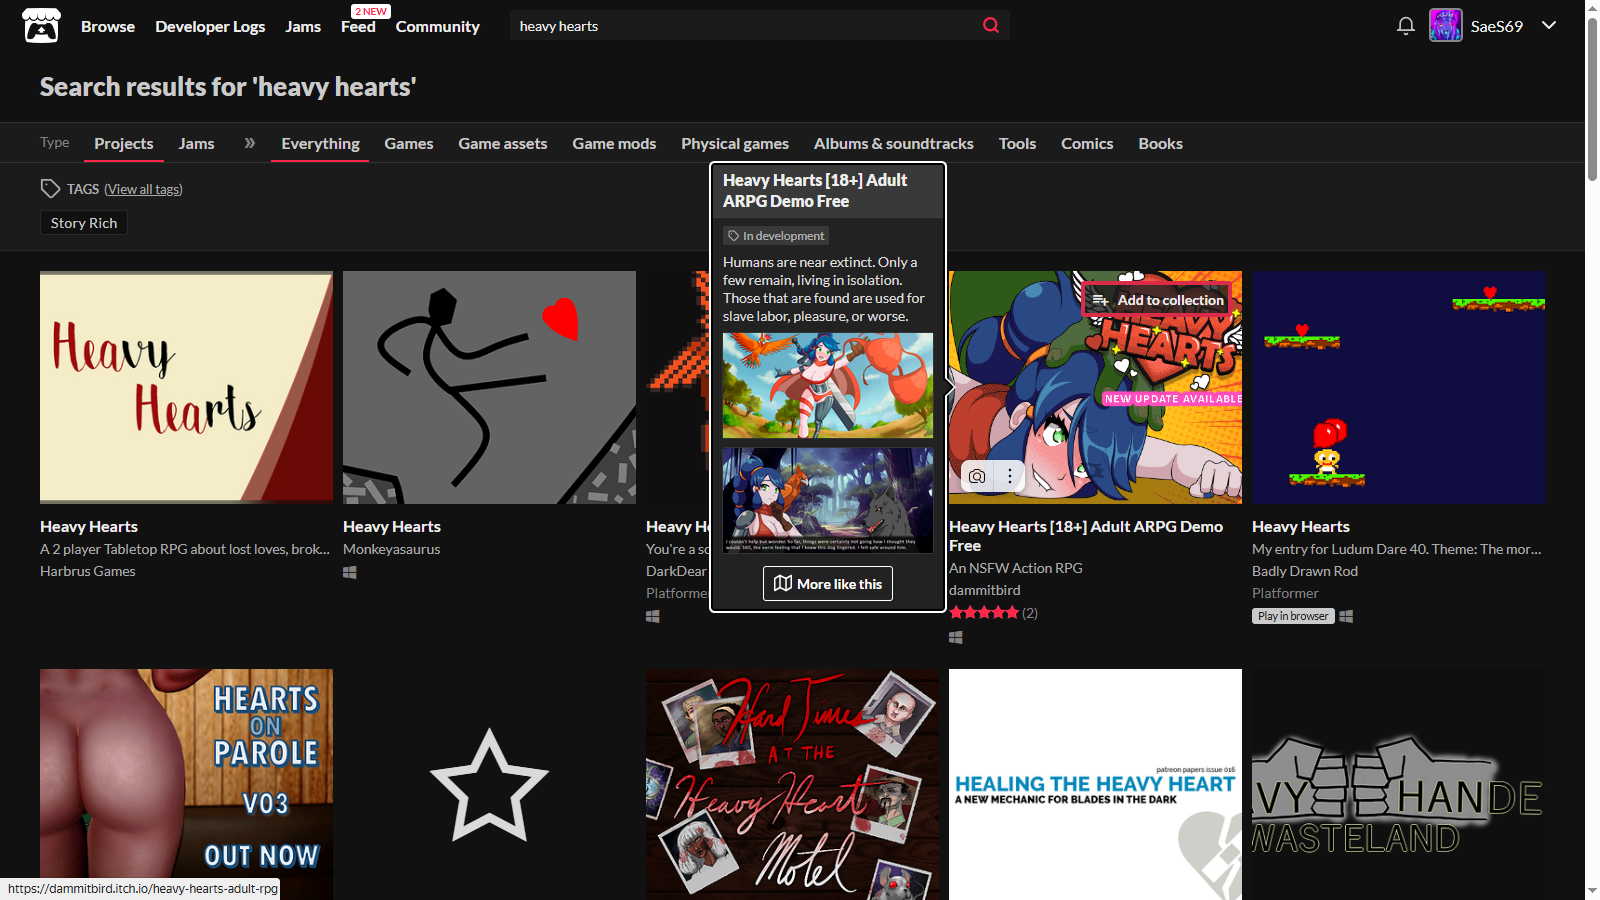Screen dimensions: 1600x900
Task: Select the Jams type tab
Action: [x=196, y=143]
